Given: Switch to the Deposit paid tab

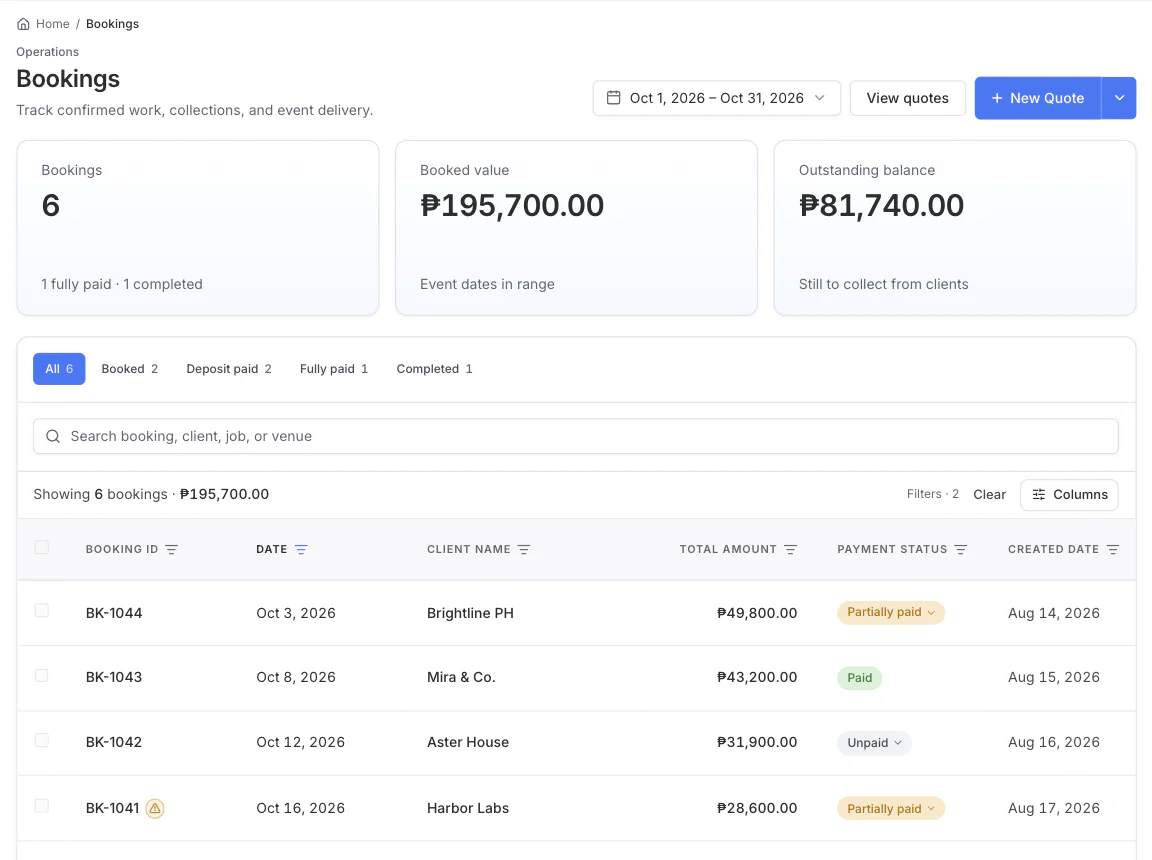Looking at the screenshot, I should (x=228, y=369).
